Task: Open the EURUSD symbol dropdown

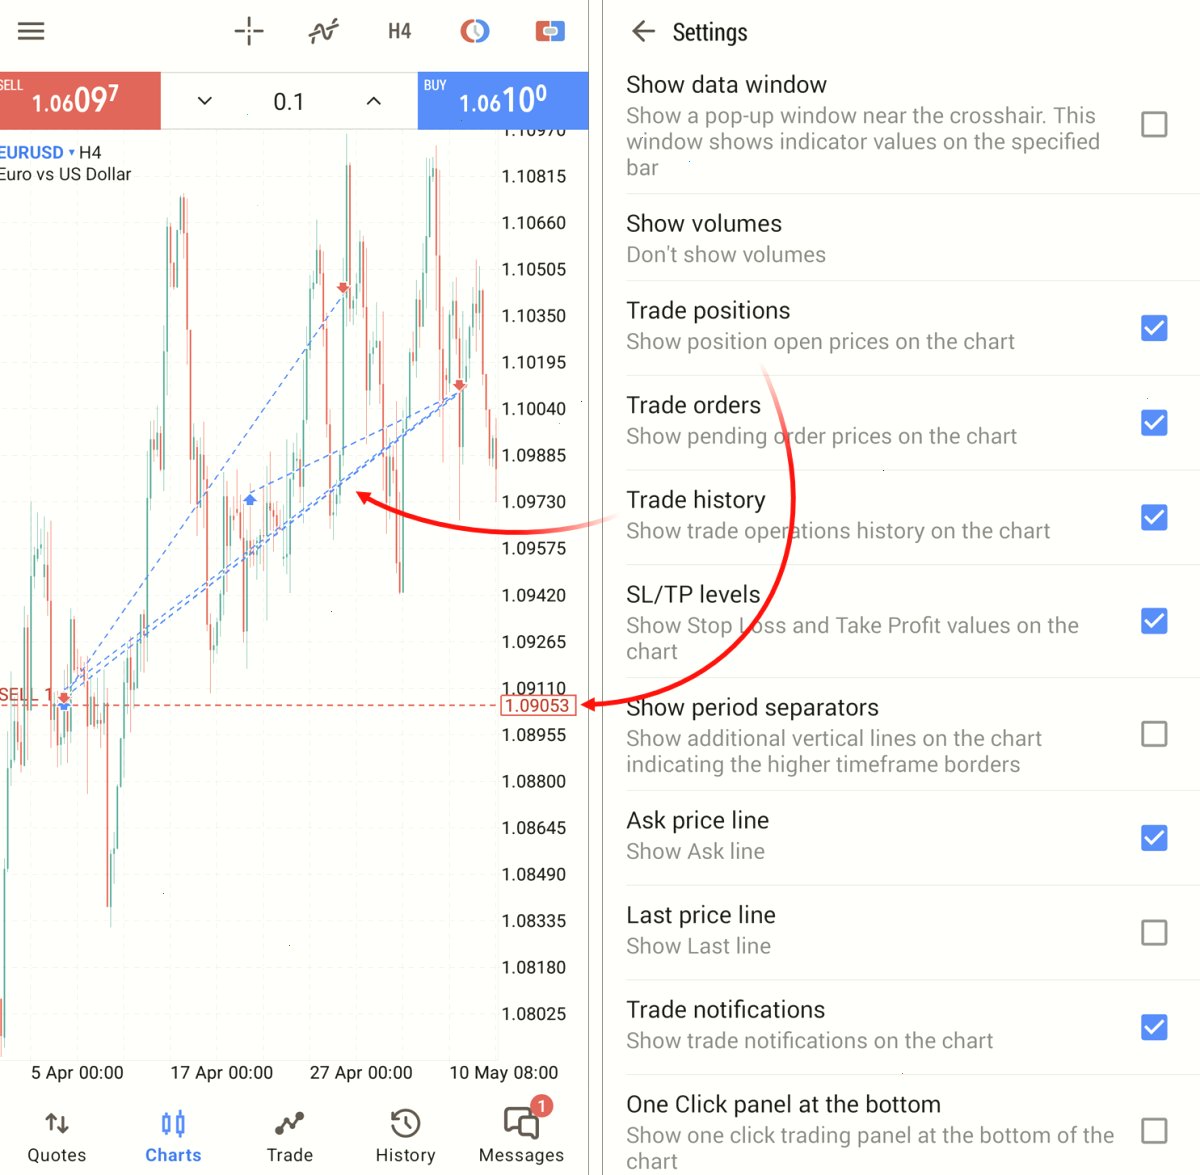Action: 37,152
